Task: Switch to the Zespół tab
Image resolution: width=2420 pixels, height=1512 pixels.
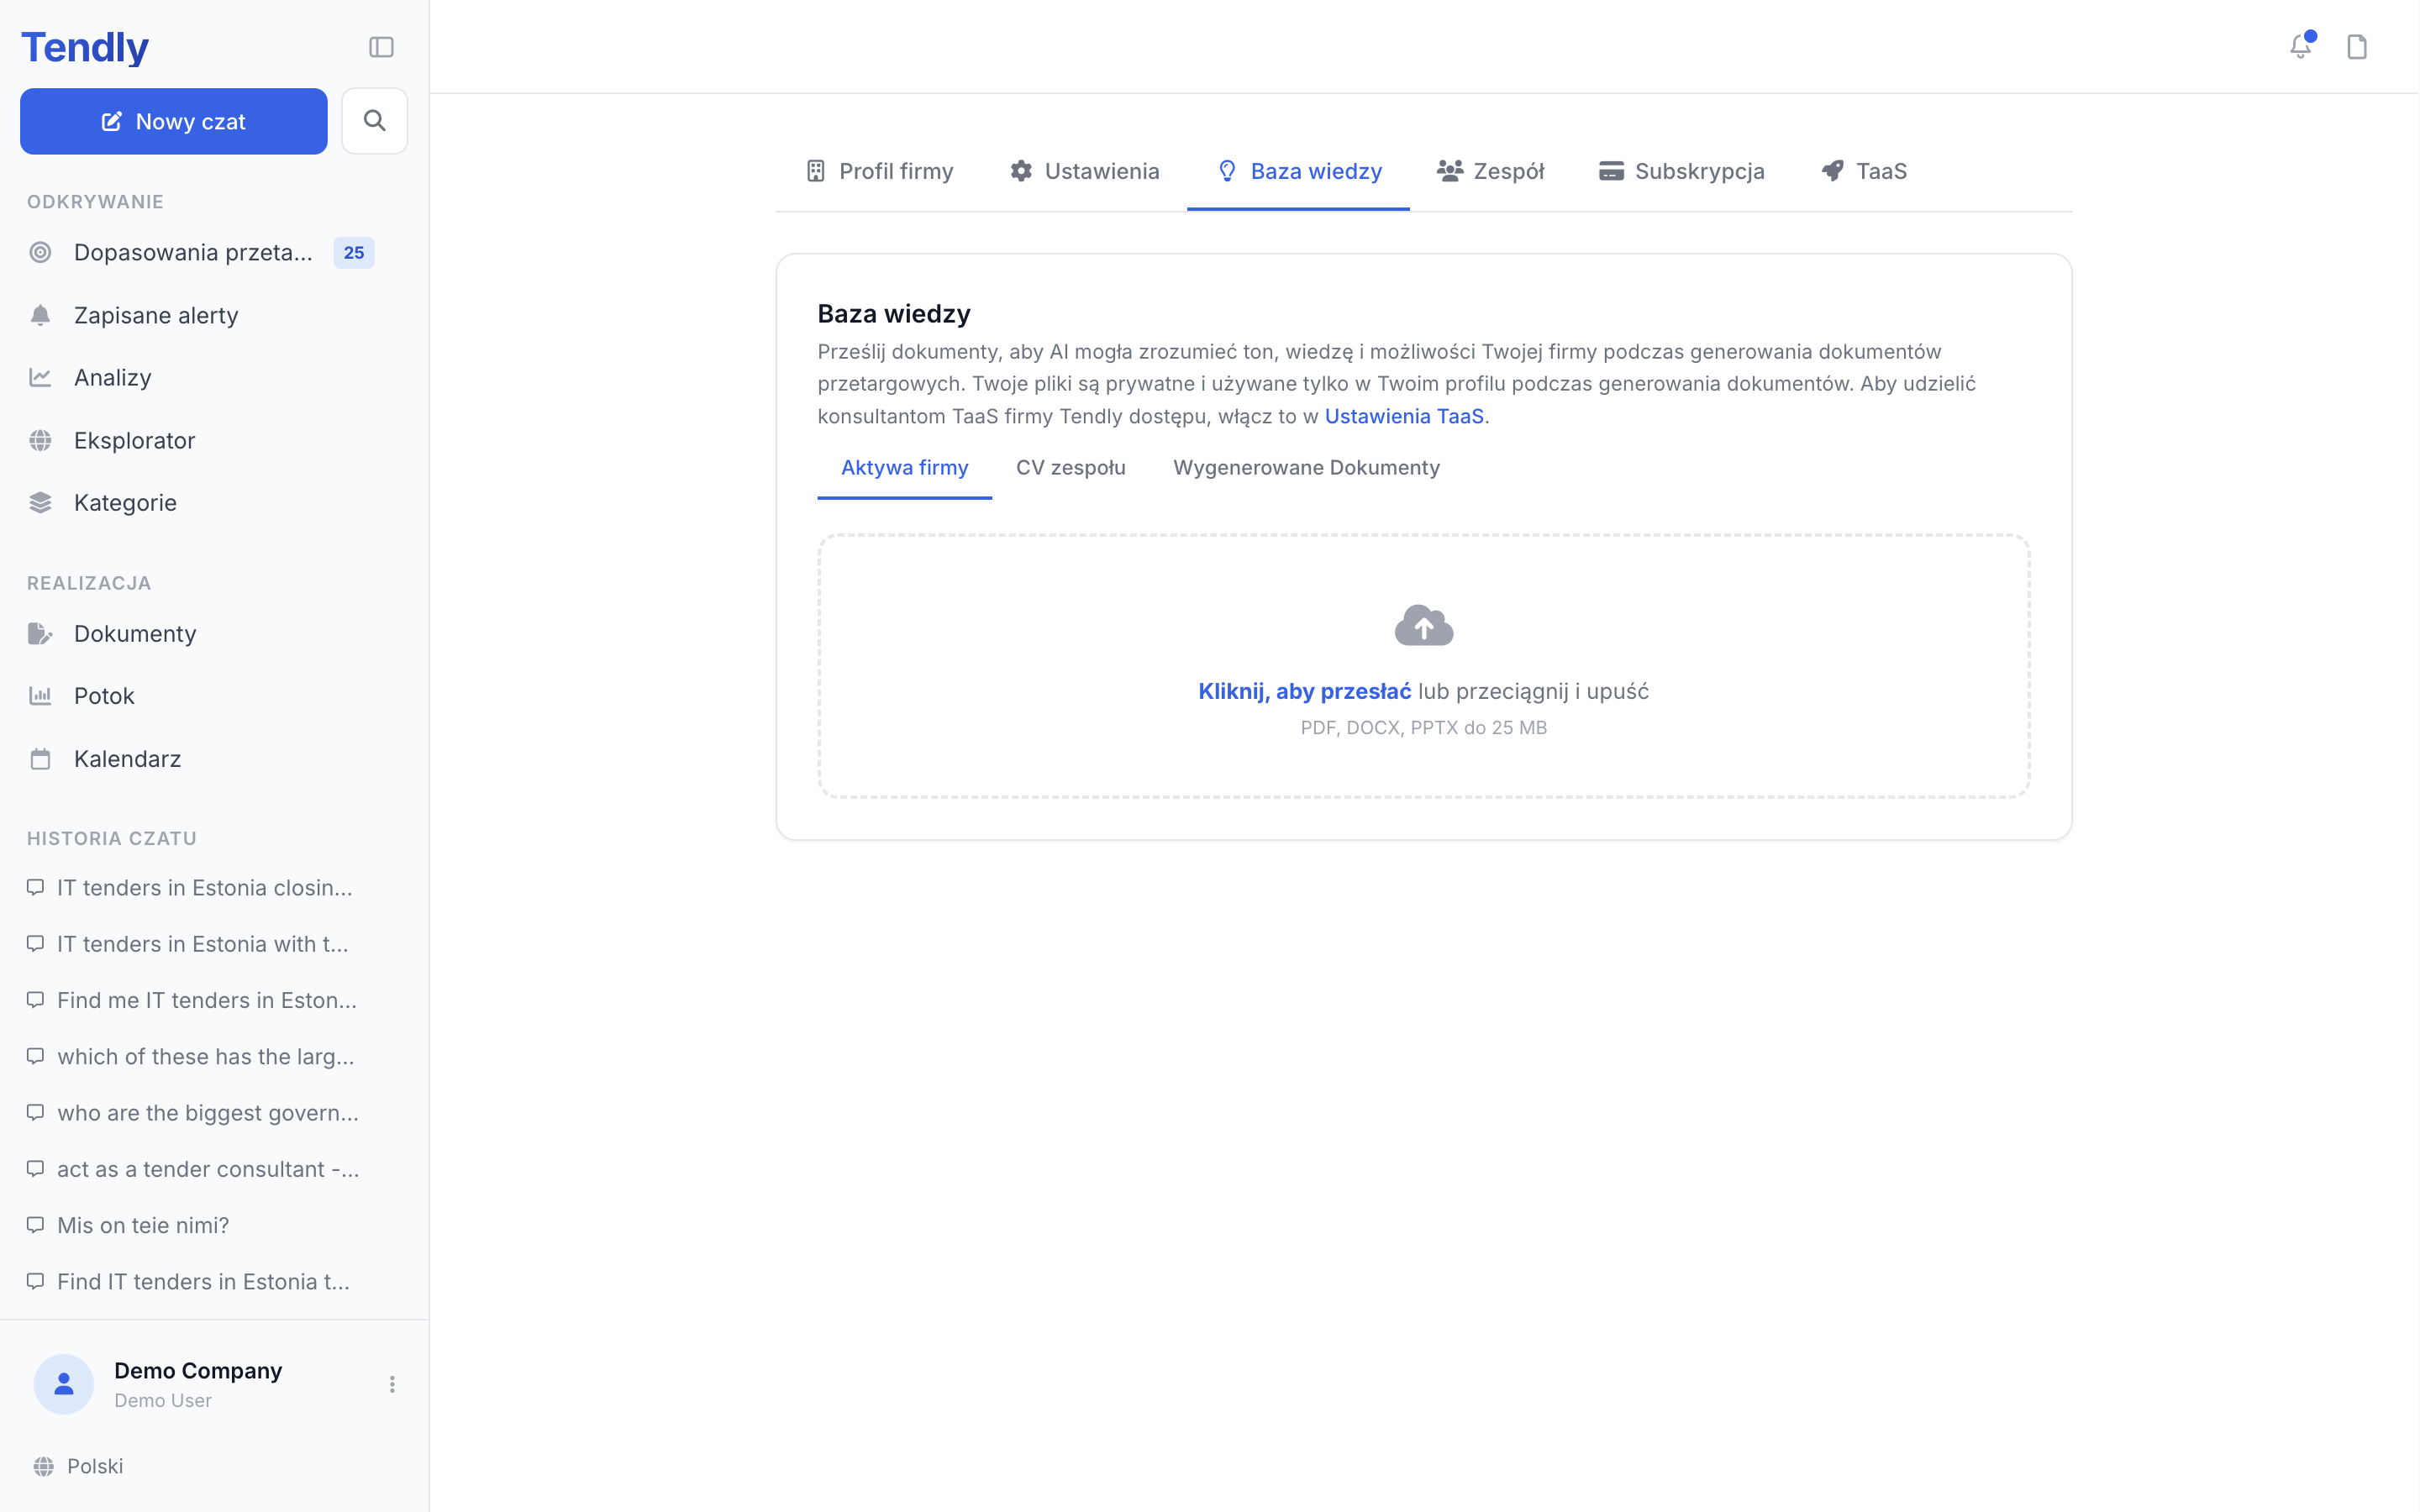Action: [x=1491, y=171]
